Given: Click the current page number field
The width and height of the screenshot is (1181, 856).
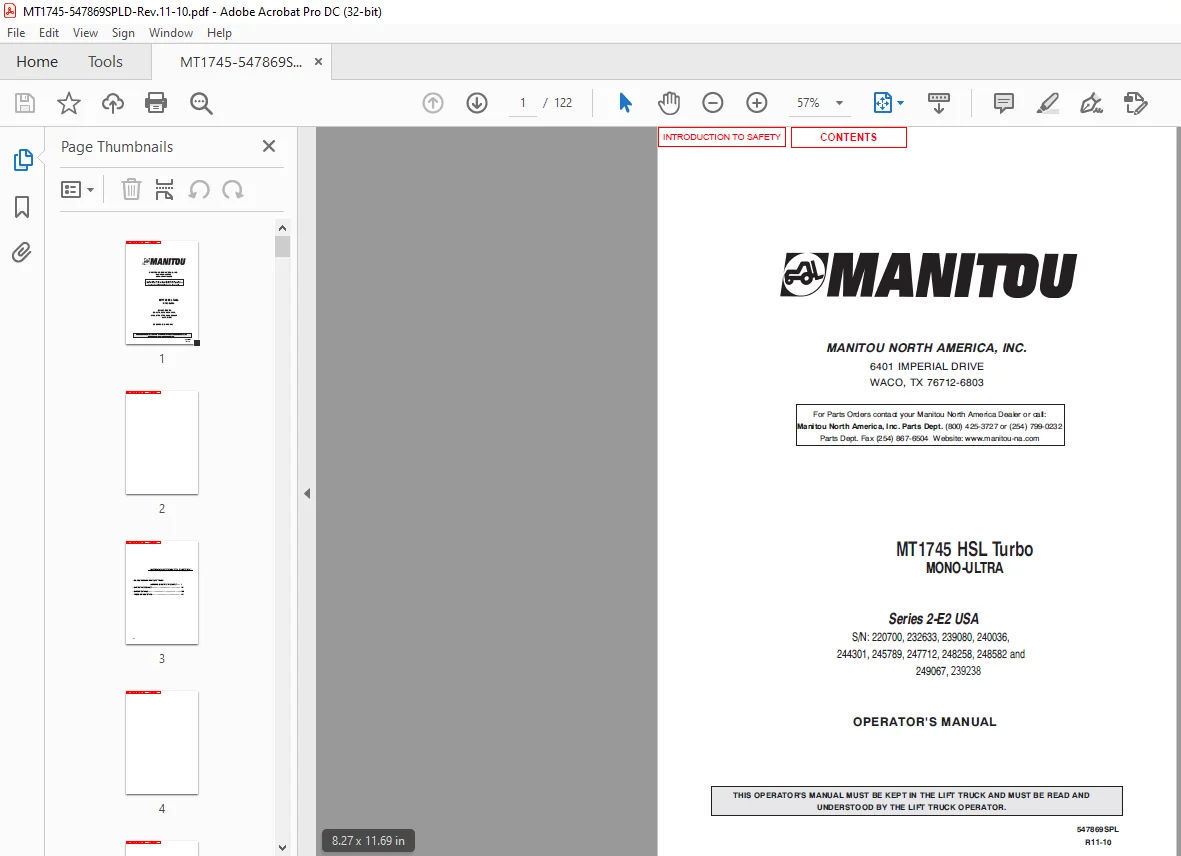Looking at the screenshot, I should [522, 103].
